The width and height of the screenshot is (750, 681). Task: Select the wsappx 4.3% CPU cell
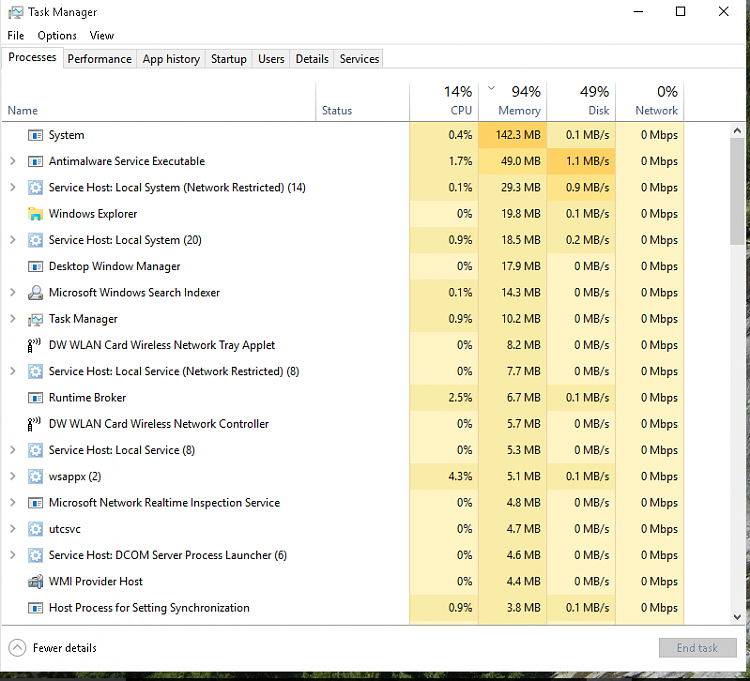pos(444,476)
